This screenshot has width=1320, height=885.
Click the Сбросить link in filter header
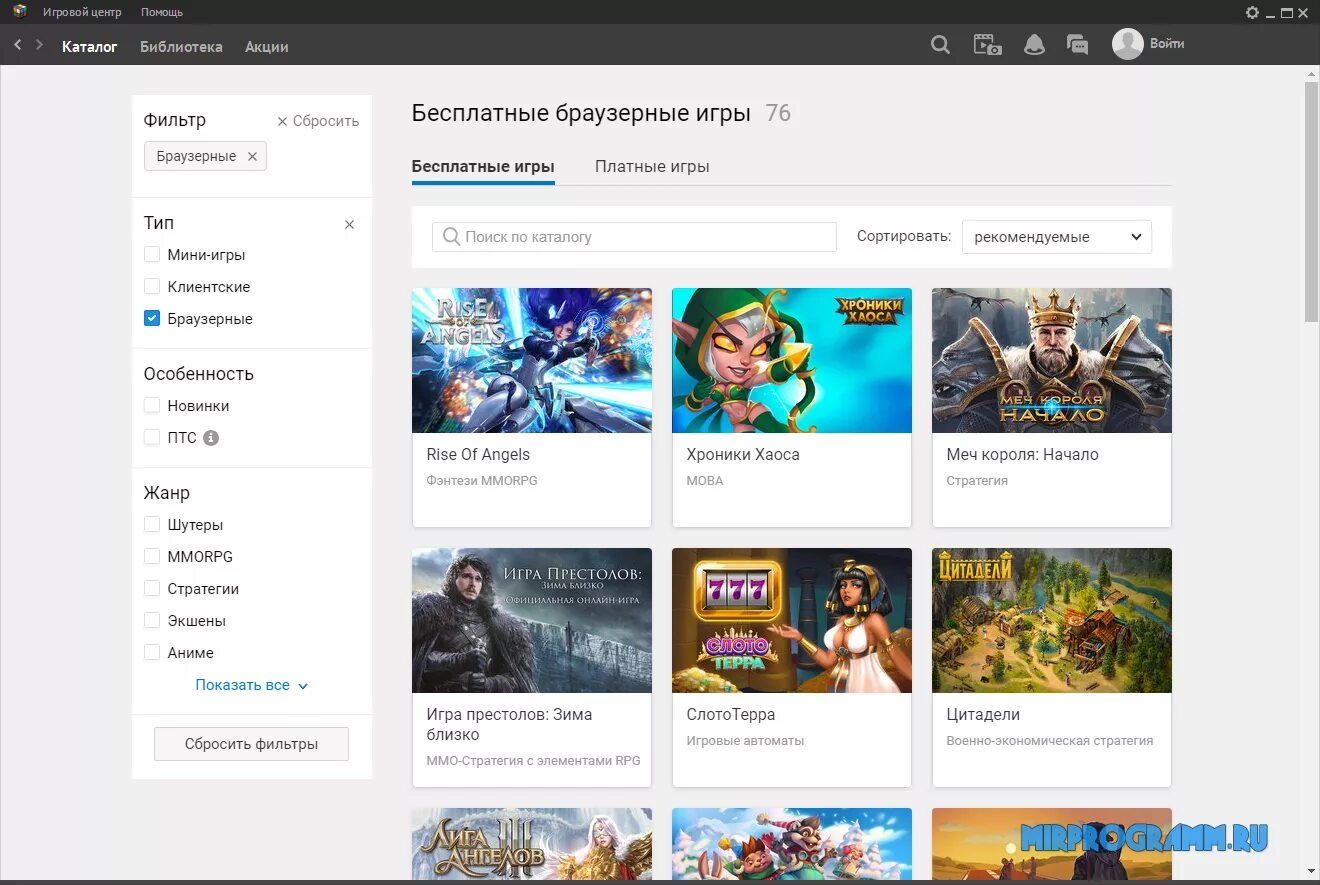click(318, 121)
